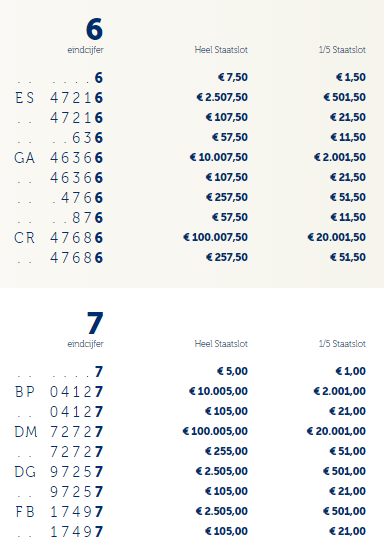Select the DM 72727 lottery number

pos(59,432)
